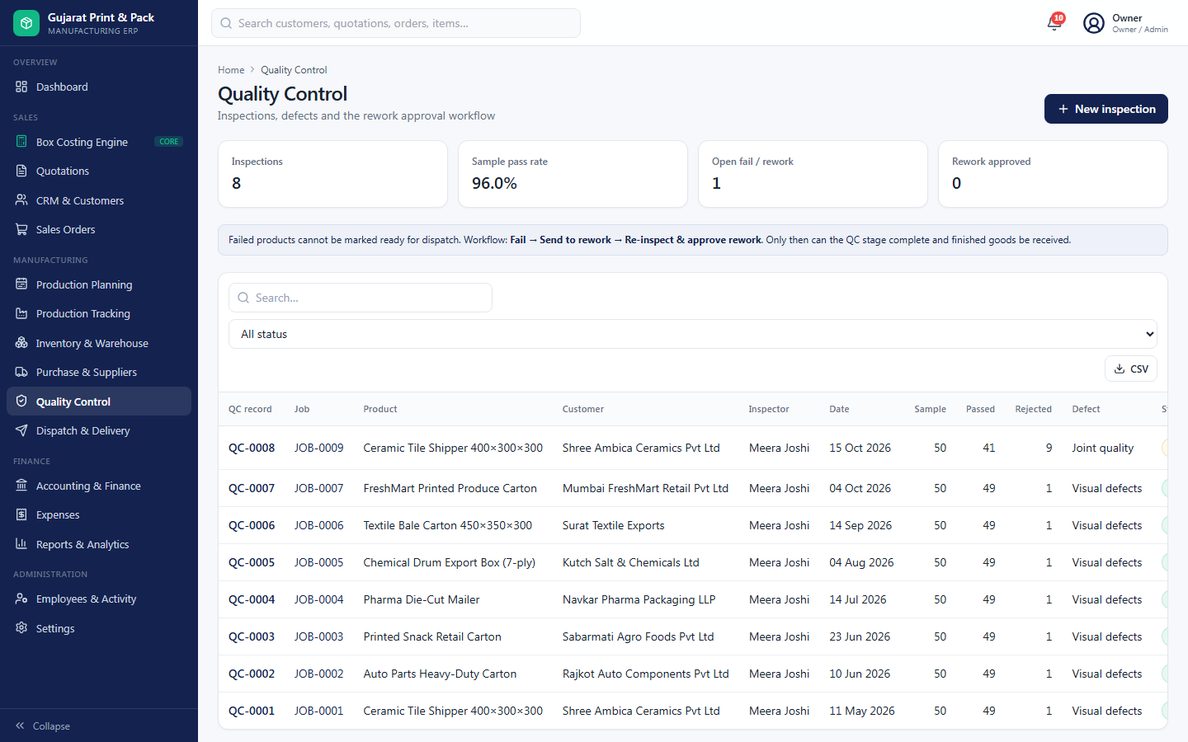Click FreshMart Printed Produce Carton product cell
This screenshot has width=1188, height=742.
pos(450,488)
